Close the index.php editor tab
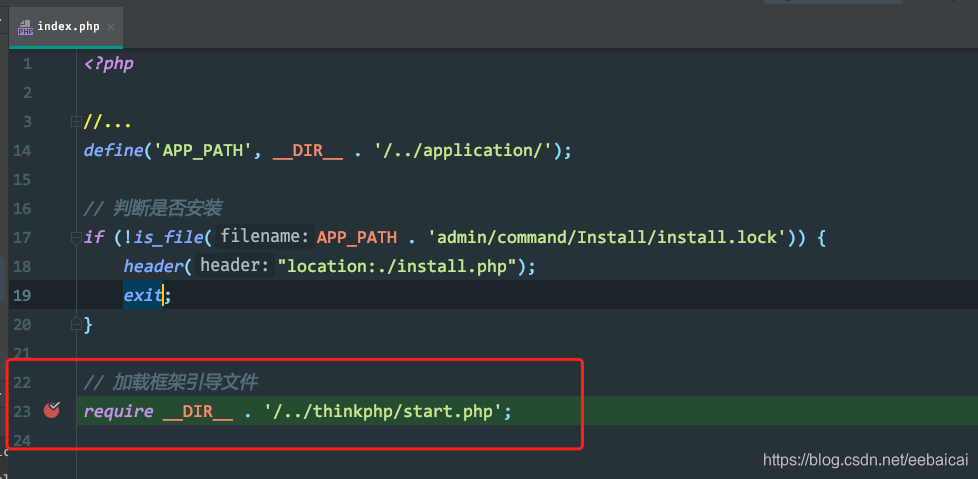This screenshot has width=978, height=479. (x=111, y=27)
